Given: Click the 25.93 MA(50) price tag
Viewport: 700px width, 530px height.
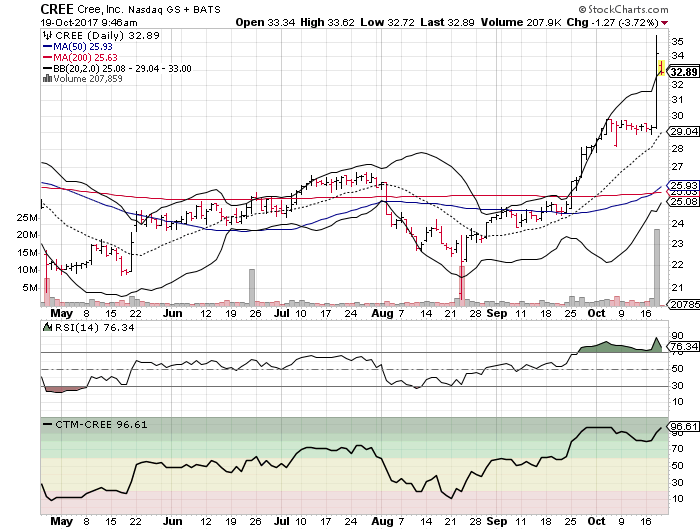Looking at the screenshot, I should 683,185.
